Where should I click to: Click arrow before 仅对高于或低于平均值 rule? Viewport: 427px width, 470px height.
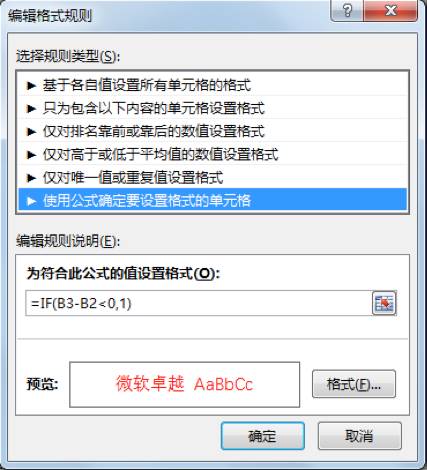[x=31, y=155]
